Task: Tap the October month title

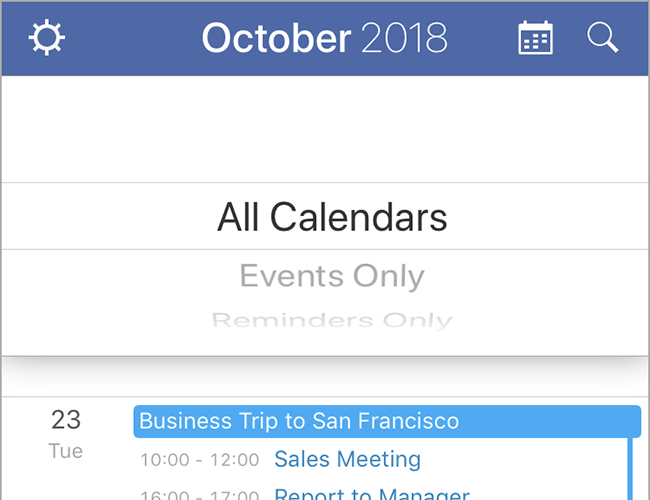Action: [276, 38]
